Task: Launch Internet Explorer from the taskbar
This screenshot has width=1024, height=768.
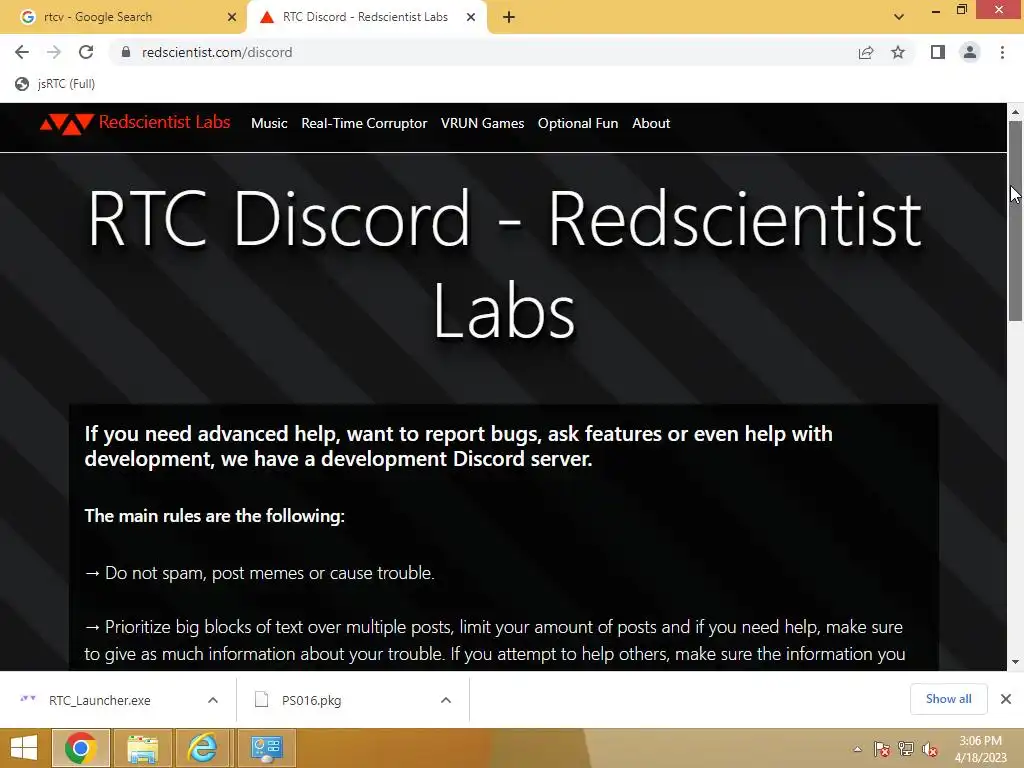Action: [x=202, y=748]
